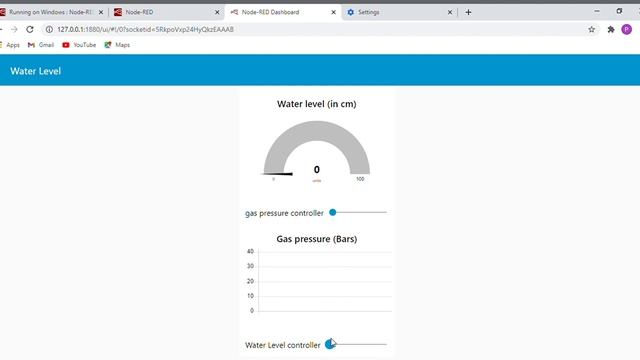Click the 'Water Level controller' label

[x=282, y=345]
